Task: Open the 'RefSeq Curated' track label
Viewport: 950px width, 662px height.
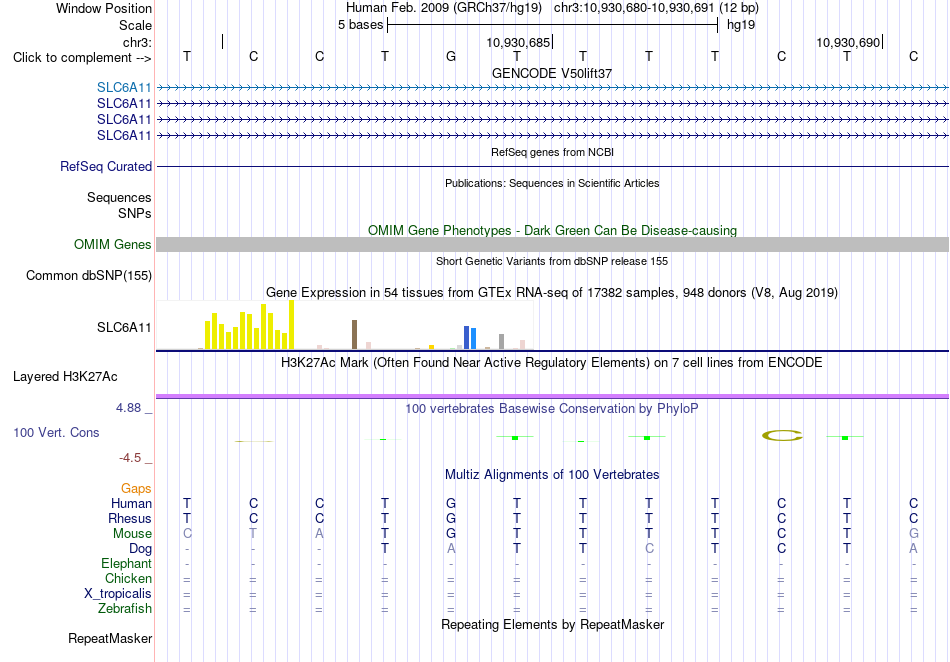Action: click(x=105, y=167)
